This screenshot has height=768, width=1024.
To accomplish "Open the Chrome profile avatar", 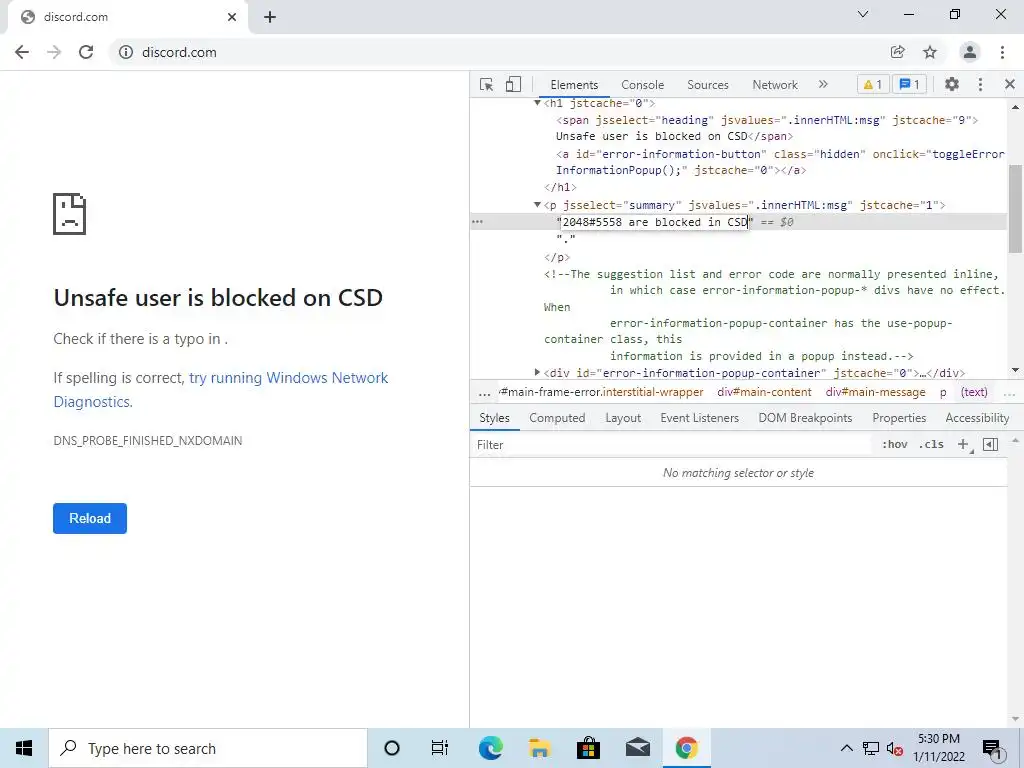I will tap(970, 52).
